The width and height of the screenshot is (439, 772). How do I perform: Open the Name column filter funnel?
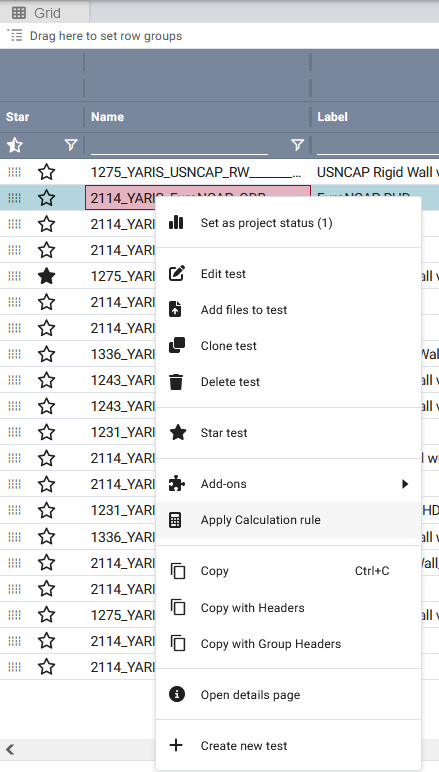pyautogui.click(x=297, y=145)
